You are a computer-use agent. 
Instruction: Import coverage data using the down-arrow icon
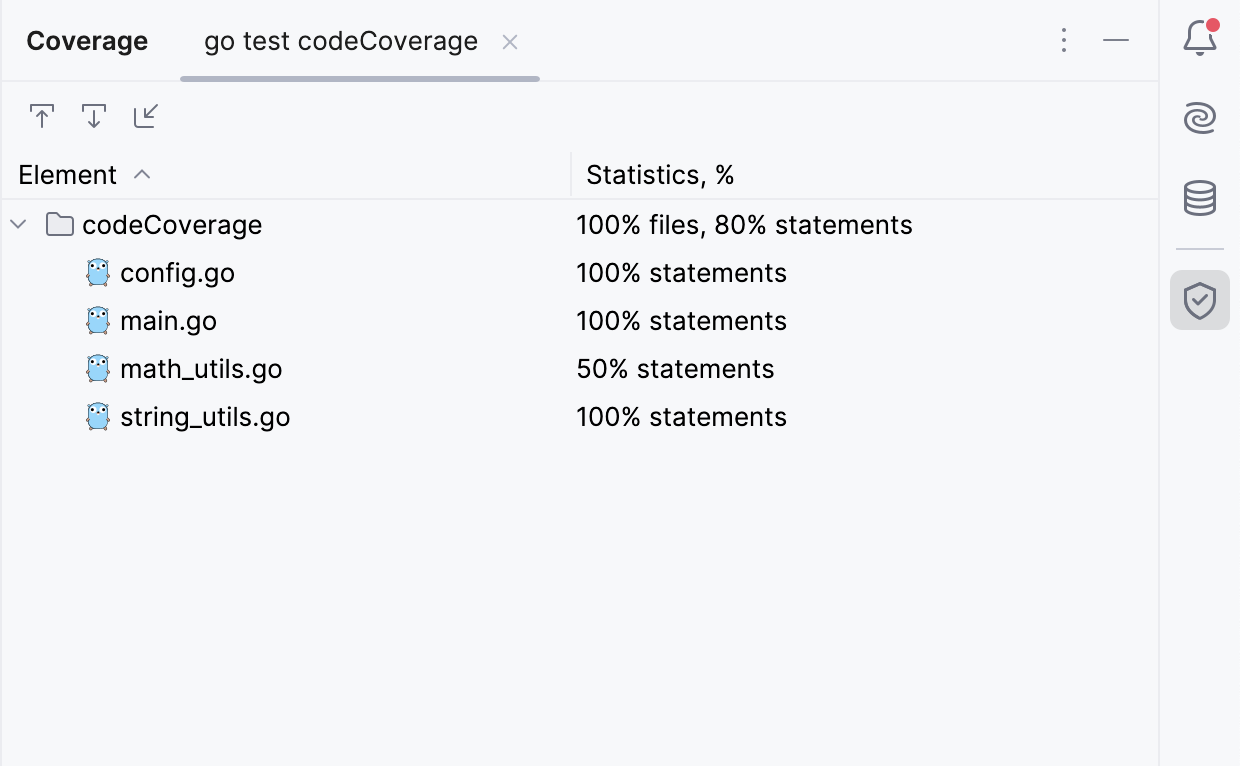point(93,116)
